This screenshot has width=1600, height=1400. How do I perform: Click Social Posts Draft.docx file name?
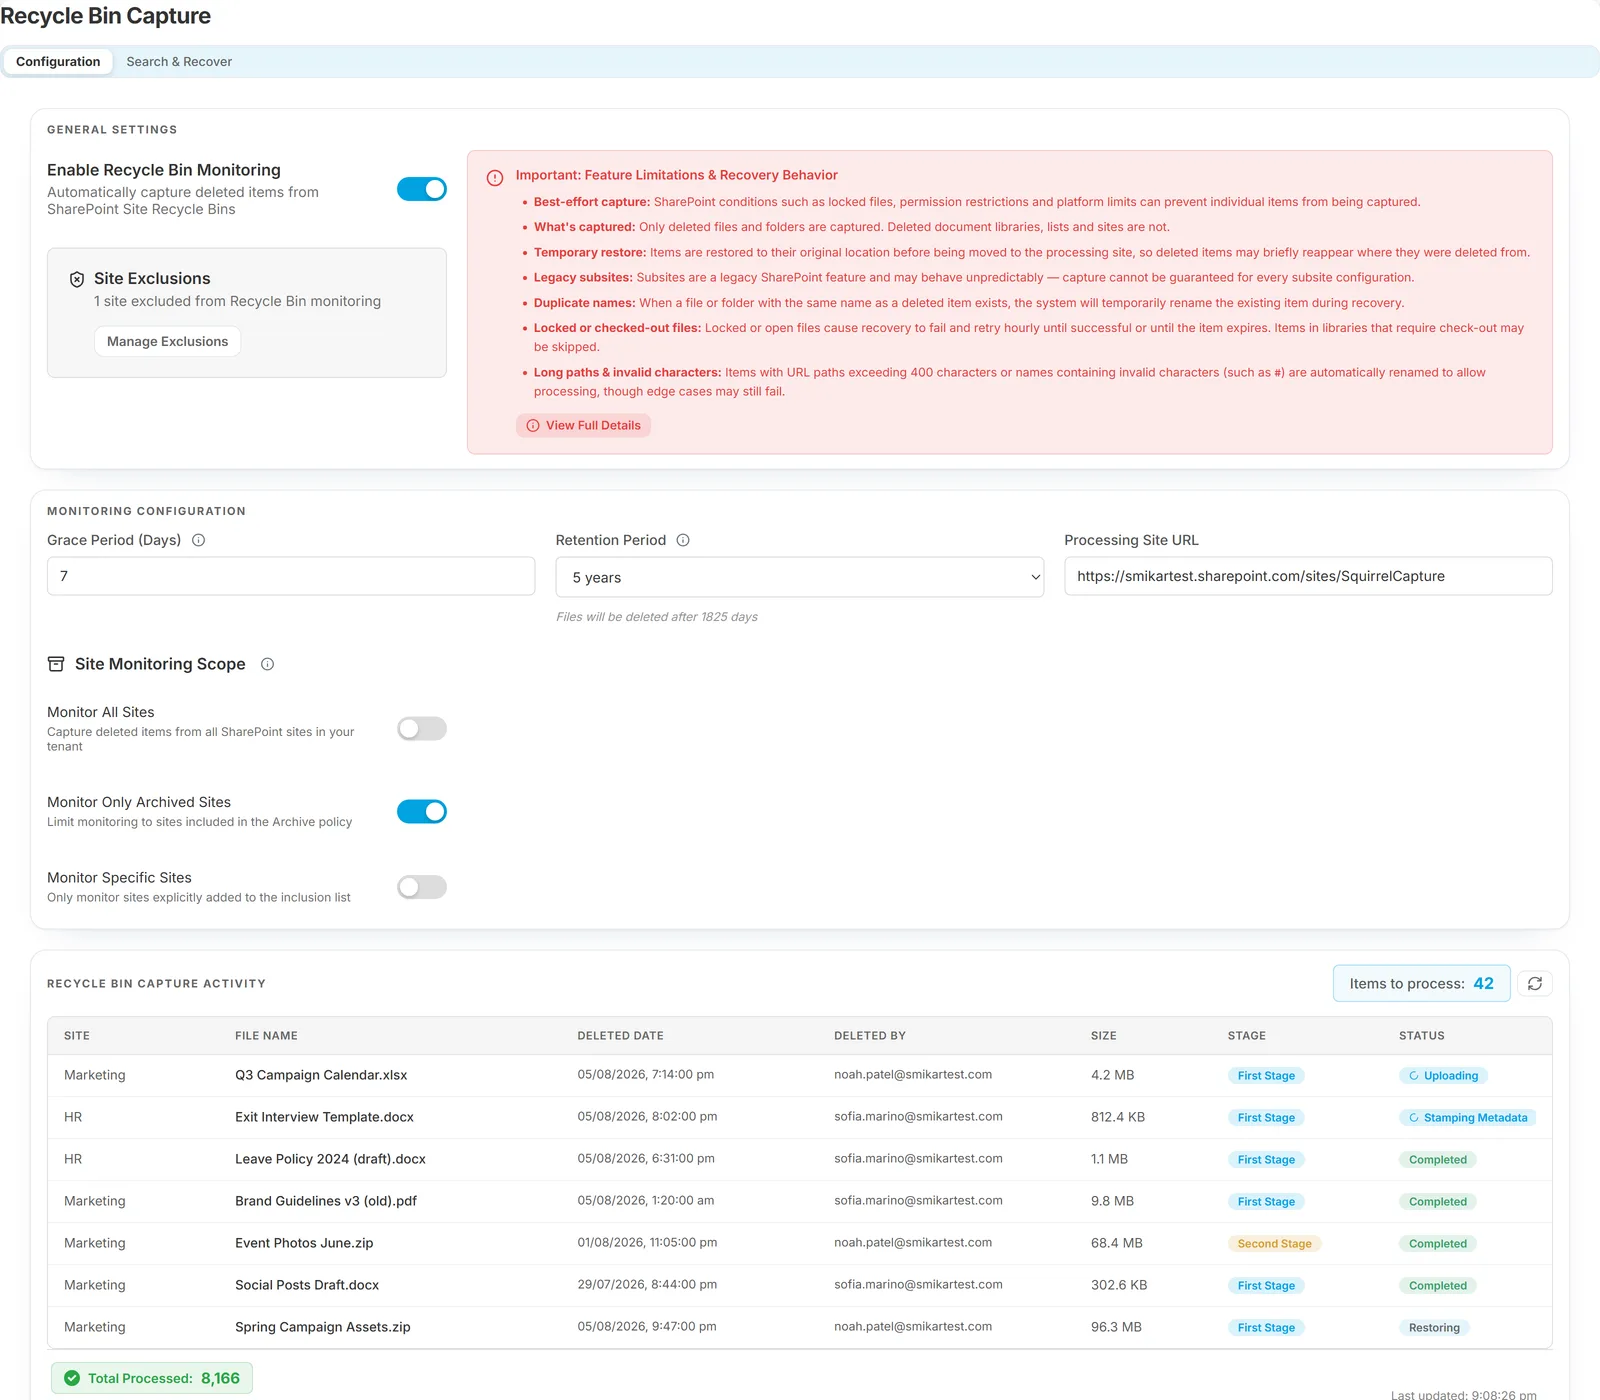coord(307,1285)
